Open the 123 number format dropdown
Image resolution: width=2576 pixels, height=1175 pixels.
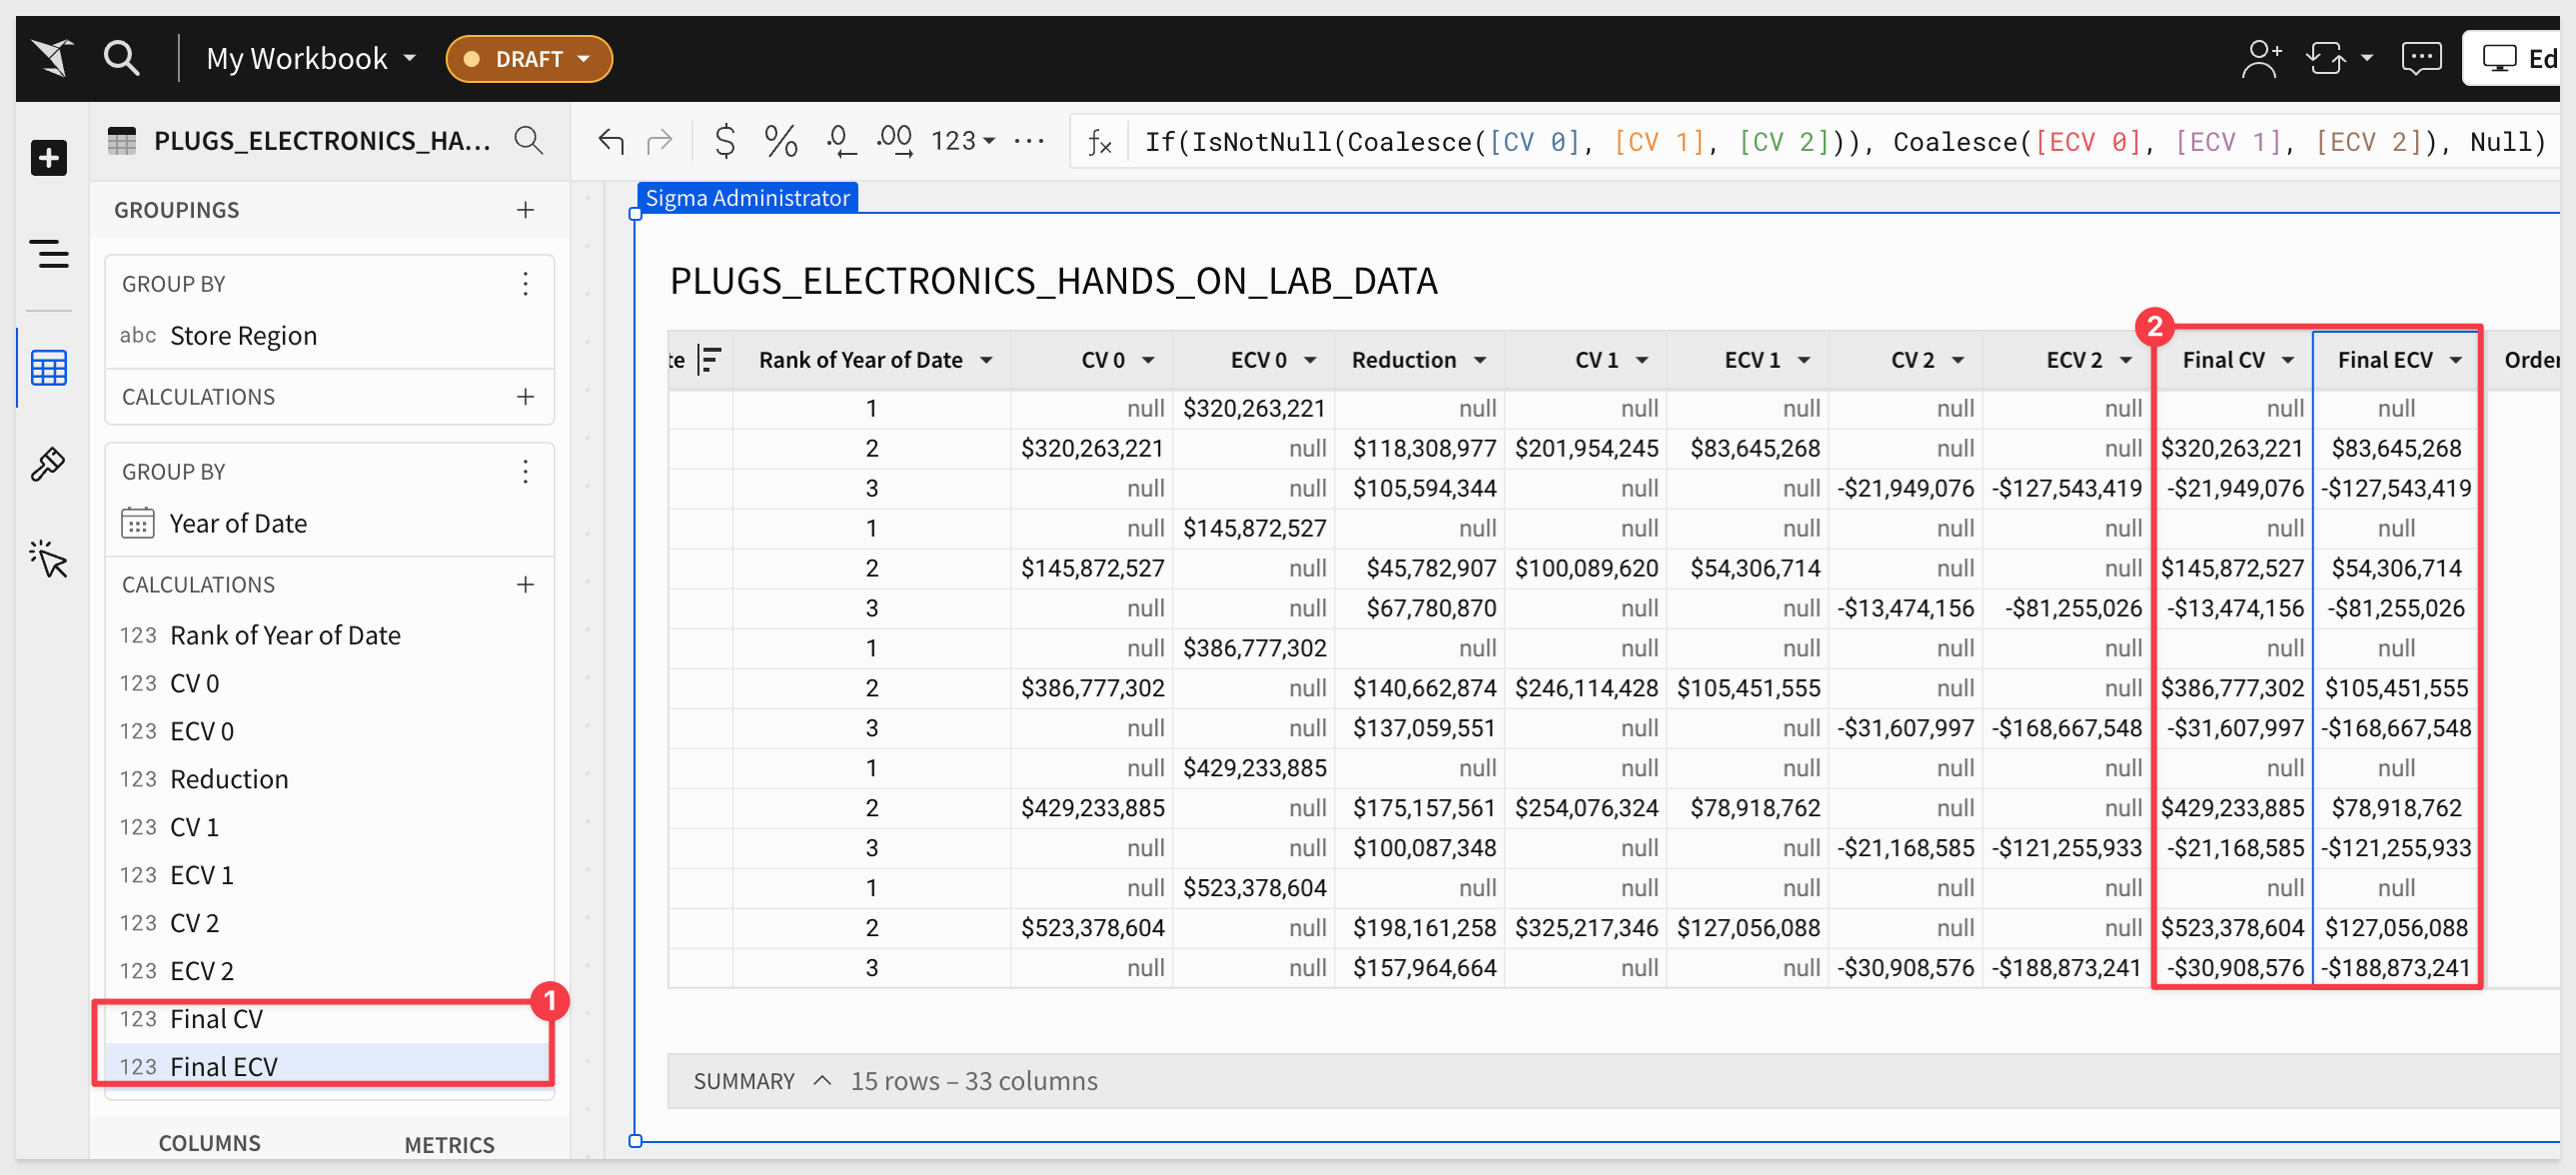coord(962,141)
